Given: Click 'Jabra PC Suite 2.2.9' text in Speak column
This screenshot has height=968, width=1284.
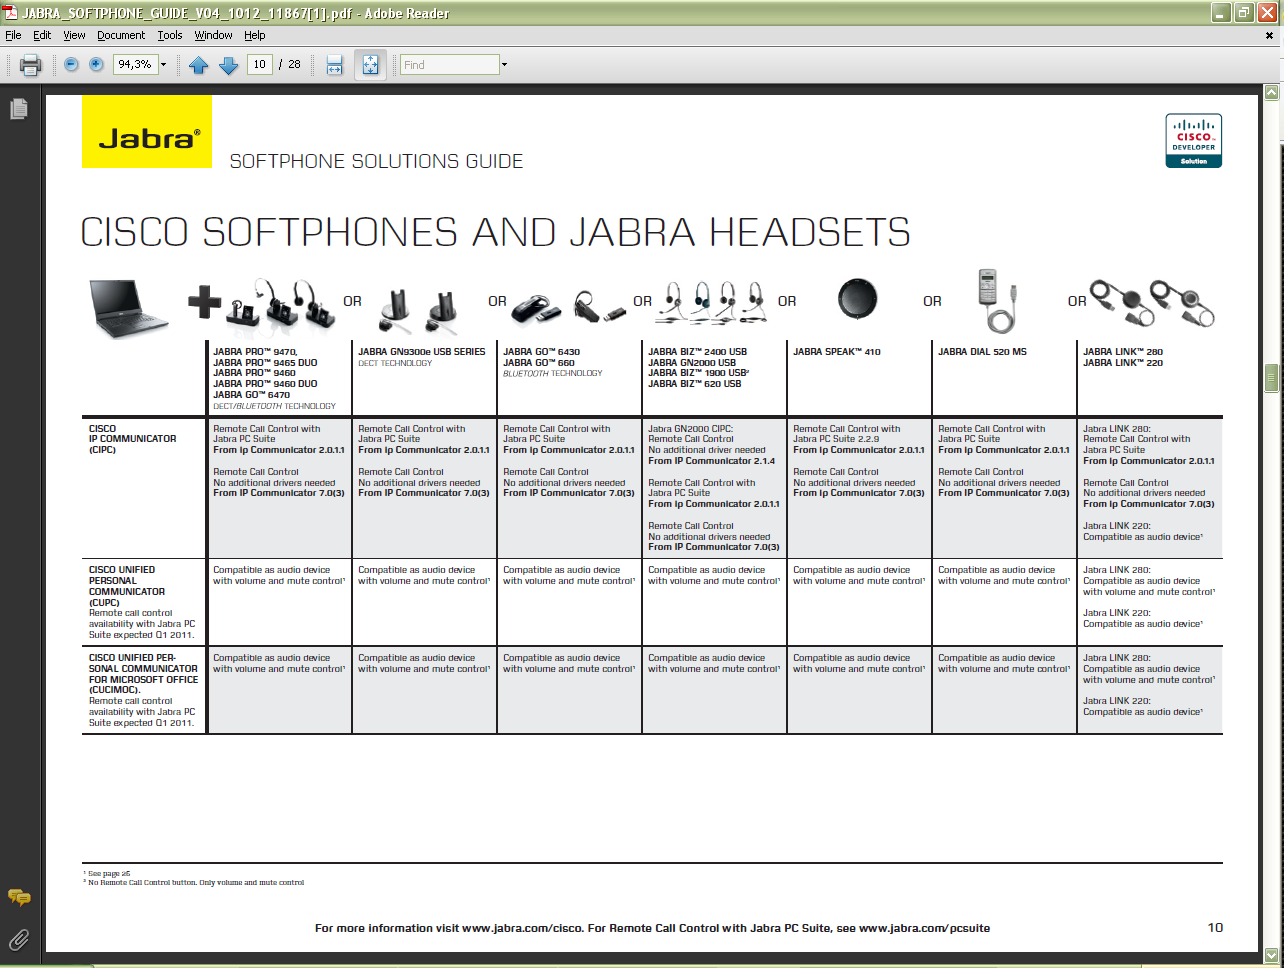Looking at the screenshot, I should (x=836, y=439).
